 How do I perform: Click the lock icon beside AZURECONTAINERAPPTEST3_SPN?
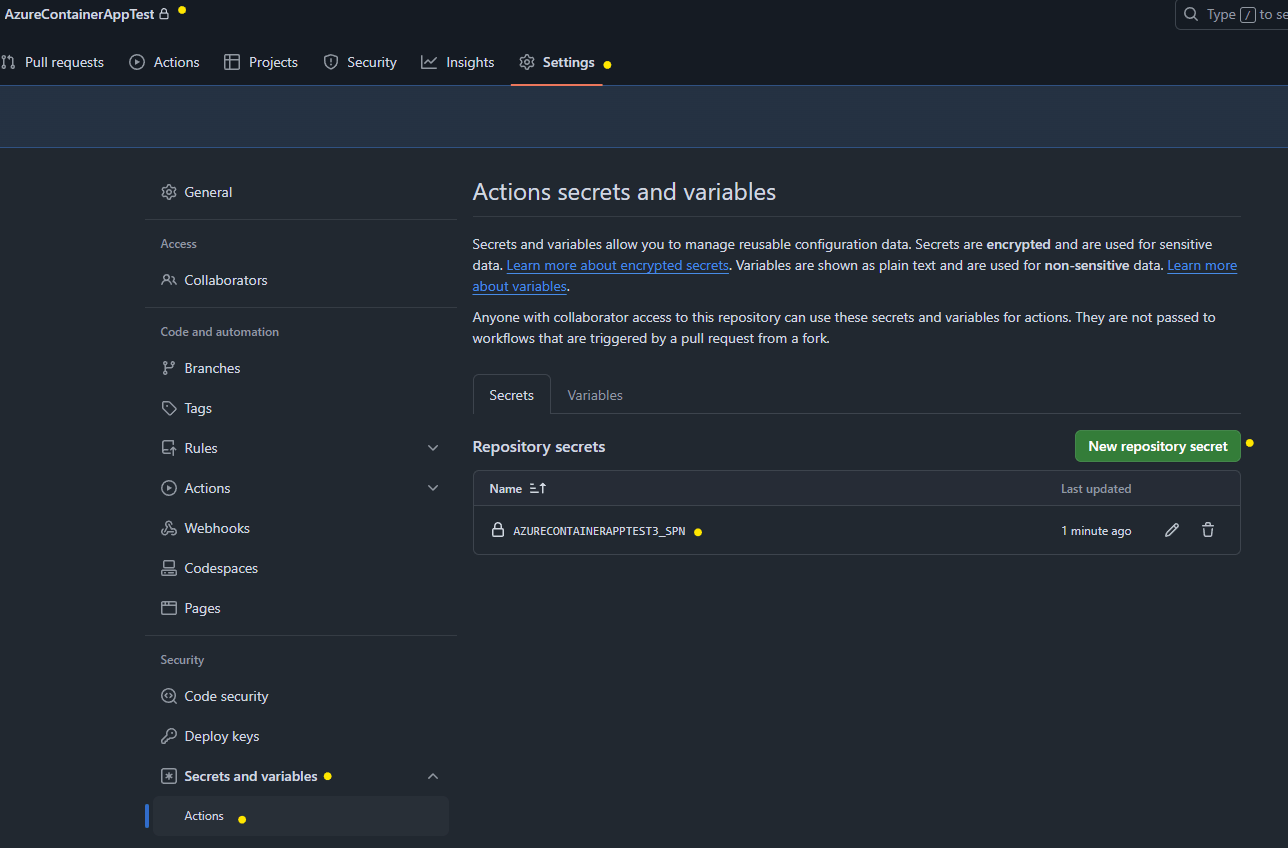click(x=498, y=530)
